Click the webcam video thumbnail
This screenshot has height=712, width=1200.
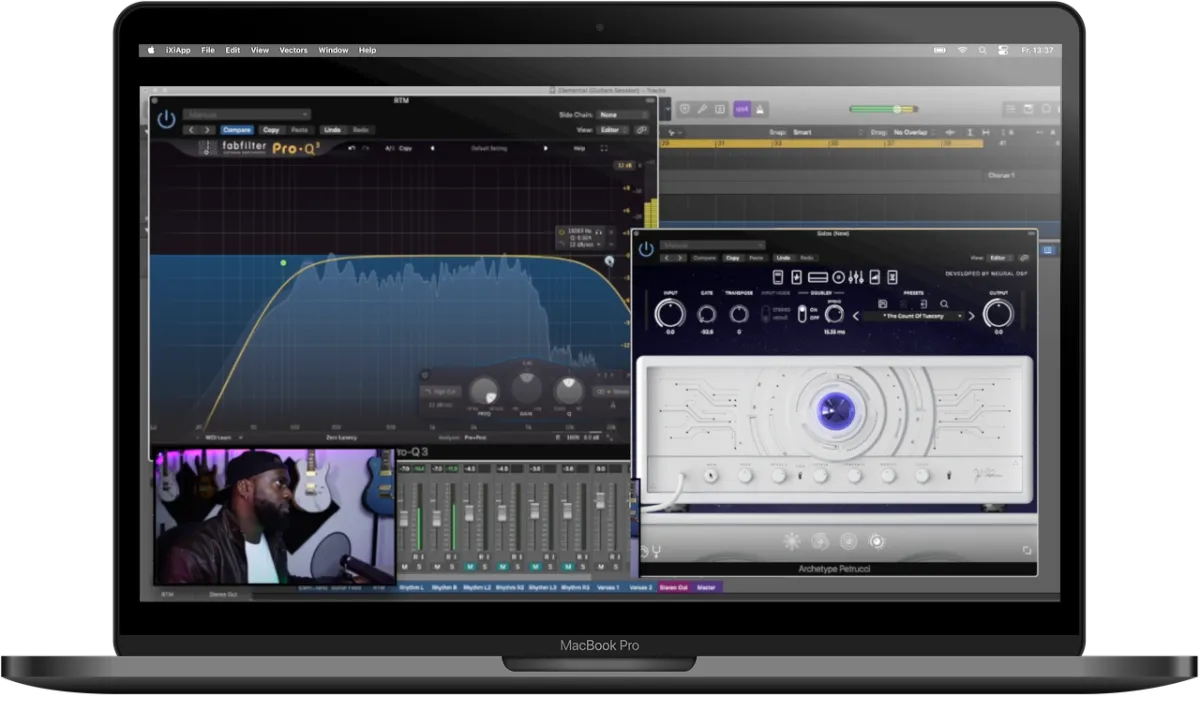274,516
